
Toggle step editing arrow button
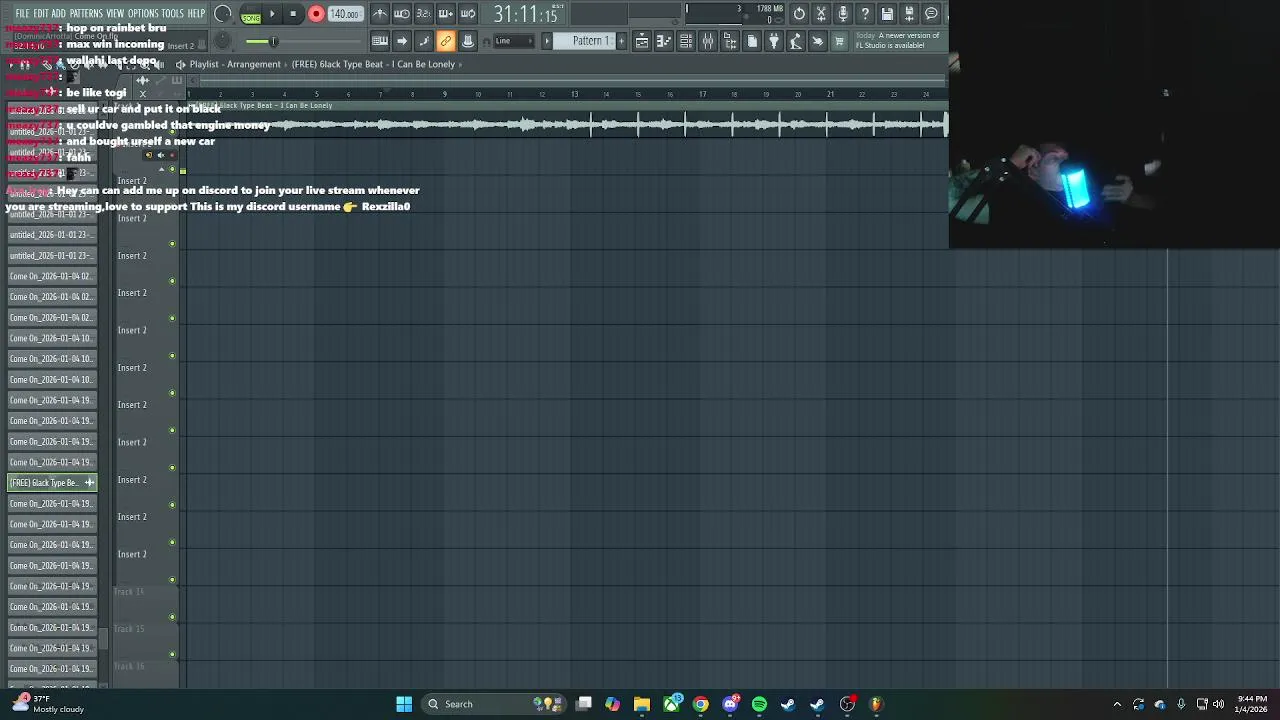(x=402, y=41)
